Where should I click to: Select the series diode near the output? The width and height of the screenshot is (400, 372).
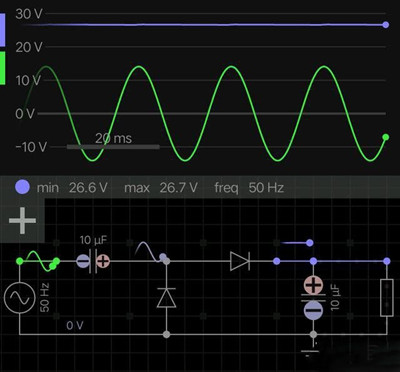pos(240,261)
